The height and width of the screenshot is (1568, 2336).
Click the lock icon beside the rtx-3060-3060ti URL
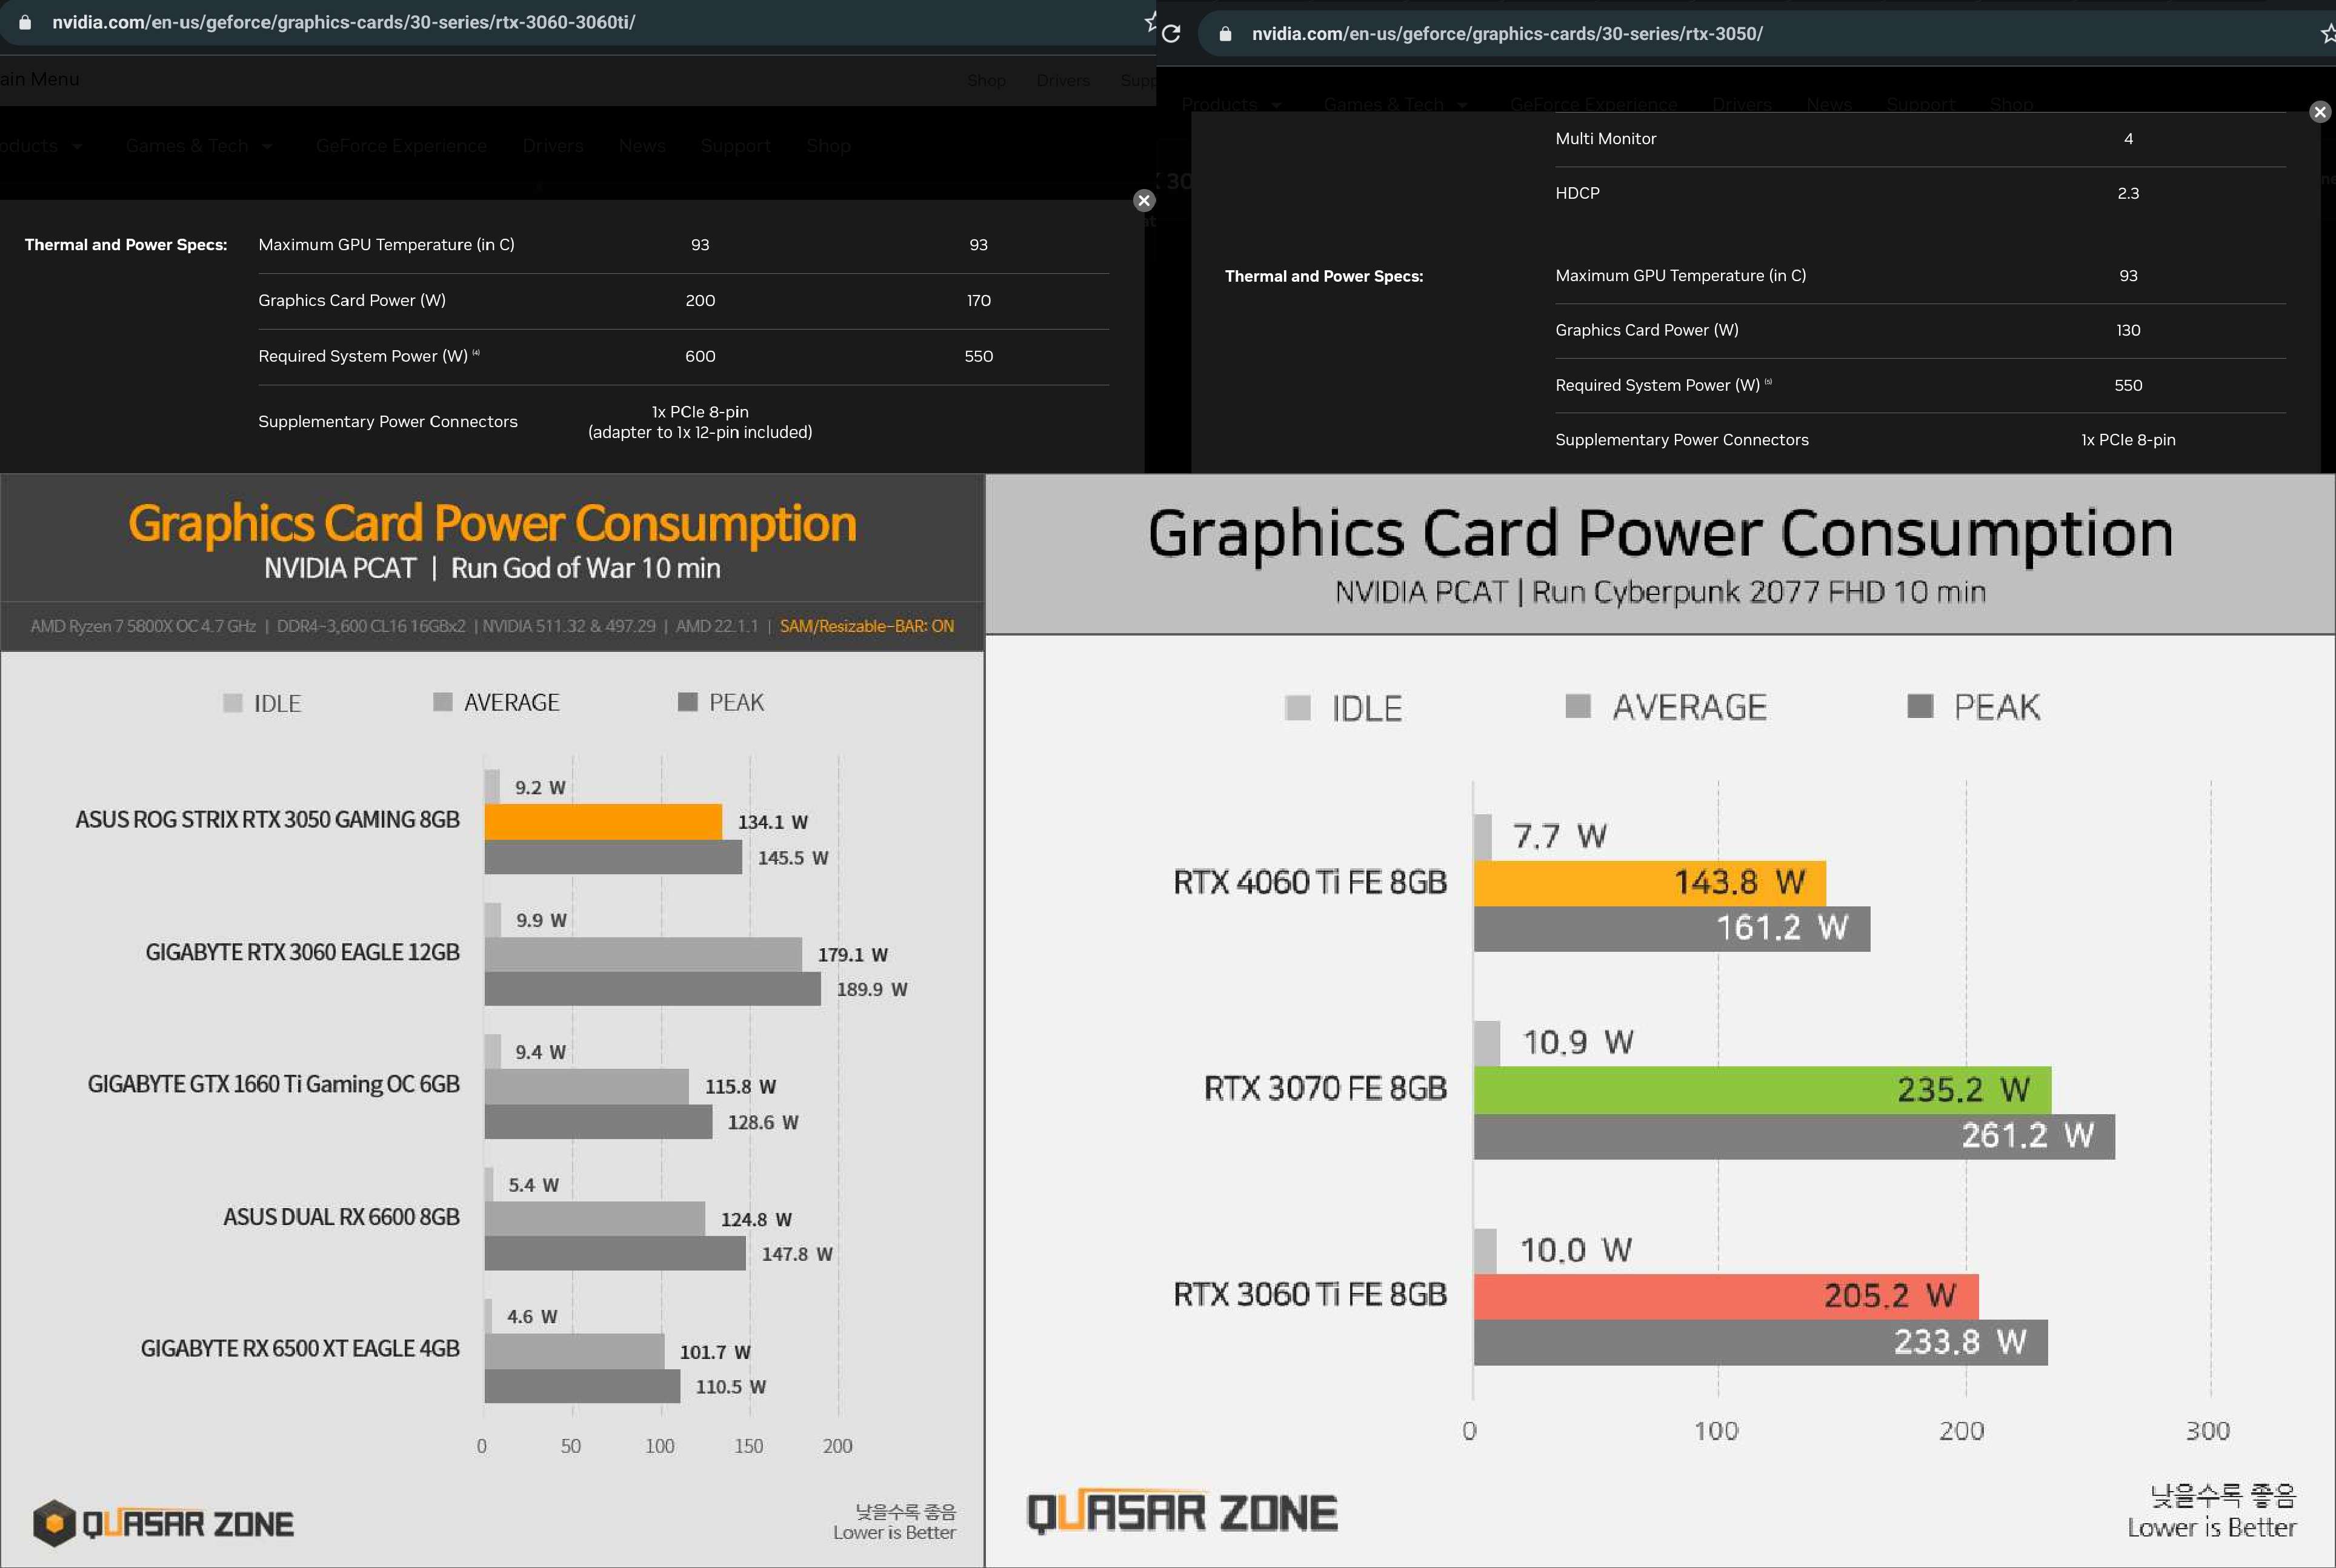pos(25,22)
